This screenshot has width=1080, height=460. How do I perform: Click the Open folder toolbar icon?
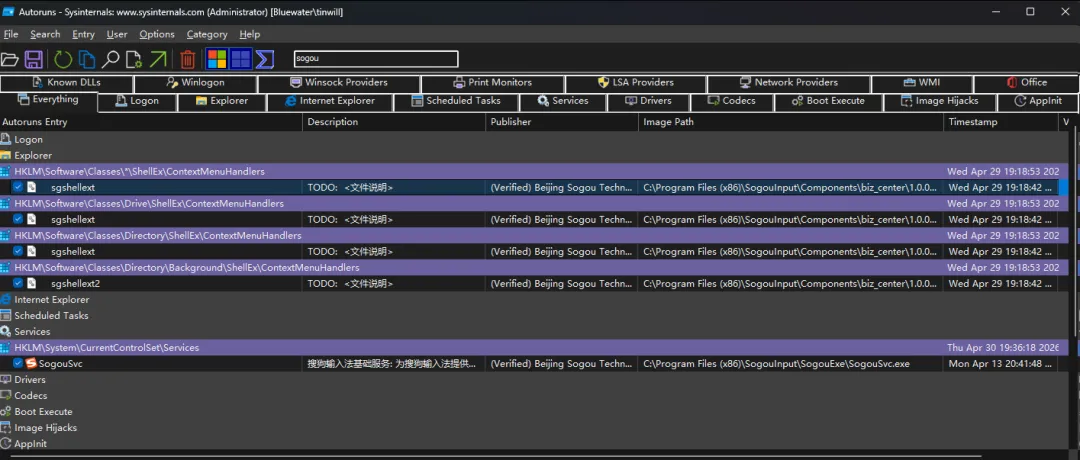[10, 59]
